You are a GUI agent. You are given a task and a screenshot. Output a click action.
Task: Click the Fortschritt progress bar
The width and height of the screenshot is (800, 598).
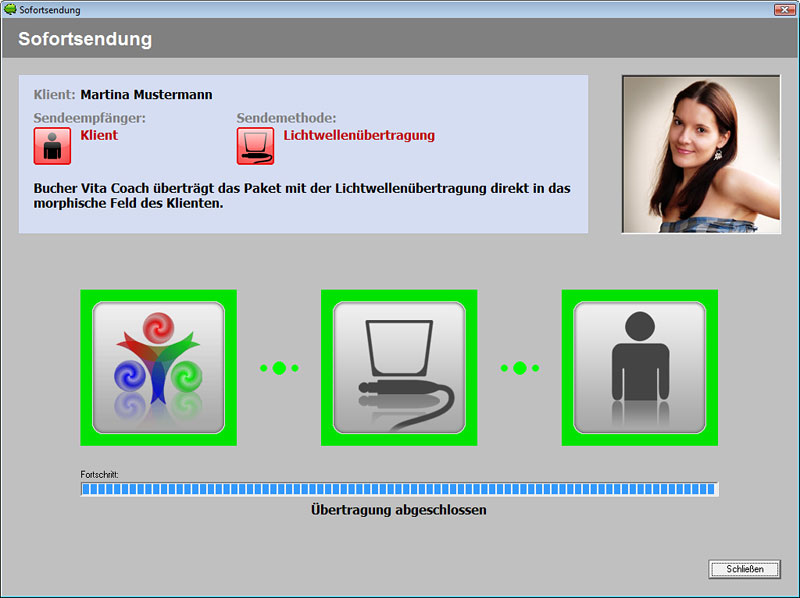tap(399, 489)
